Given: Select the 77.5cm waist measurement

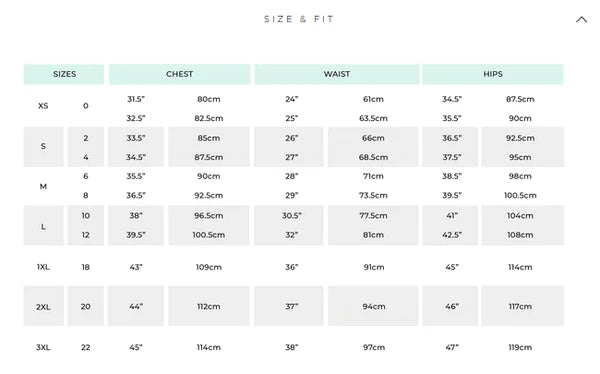Looking at the screenshot, I should pyautogui.click(x=373, y=216).
